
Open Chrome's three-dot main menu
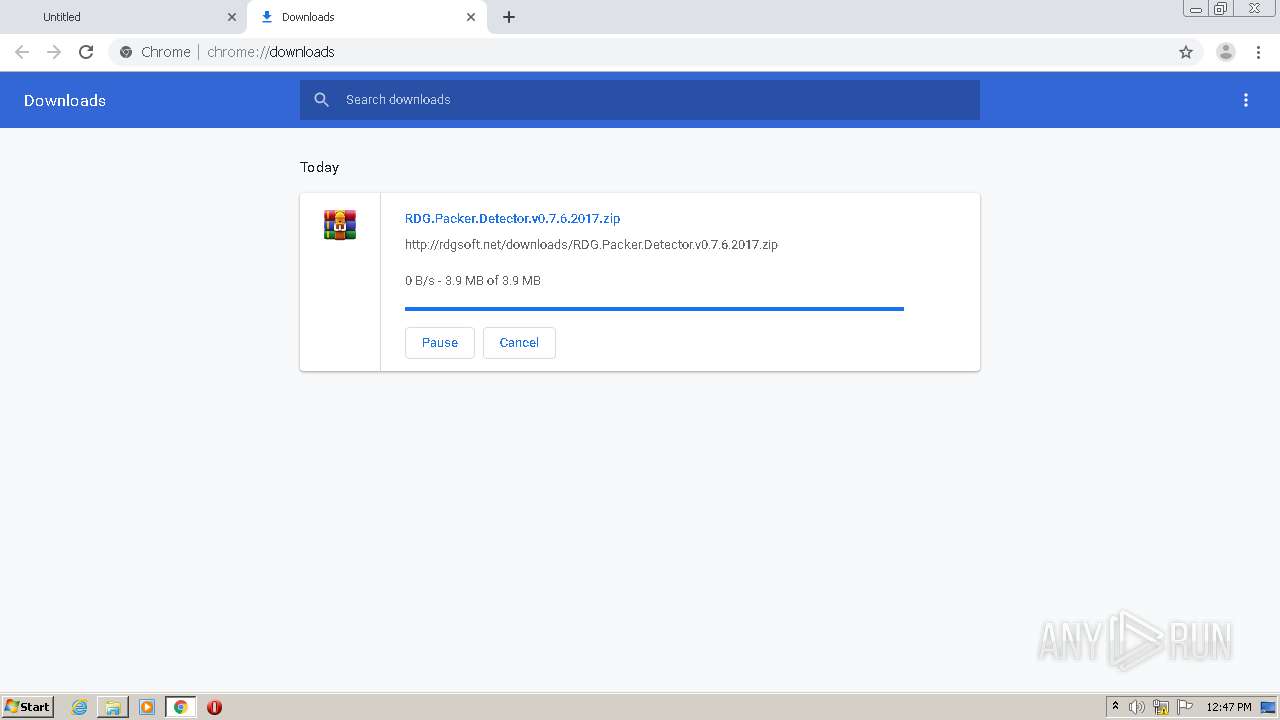click(1258, 52)
